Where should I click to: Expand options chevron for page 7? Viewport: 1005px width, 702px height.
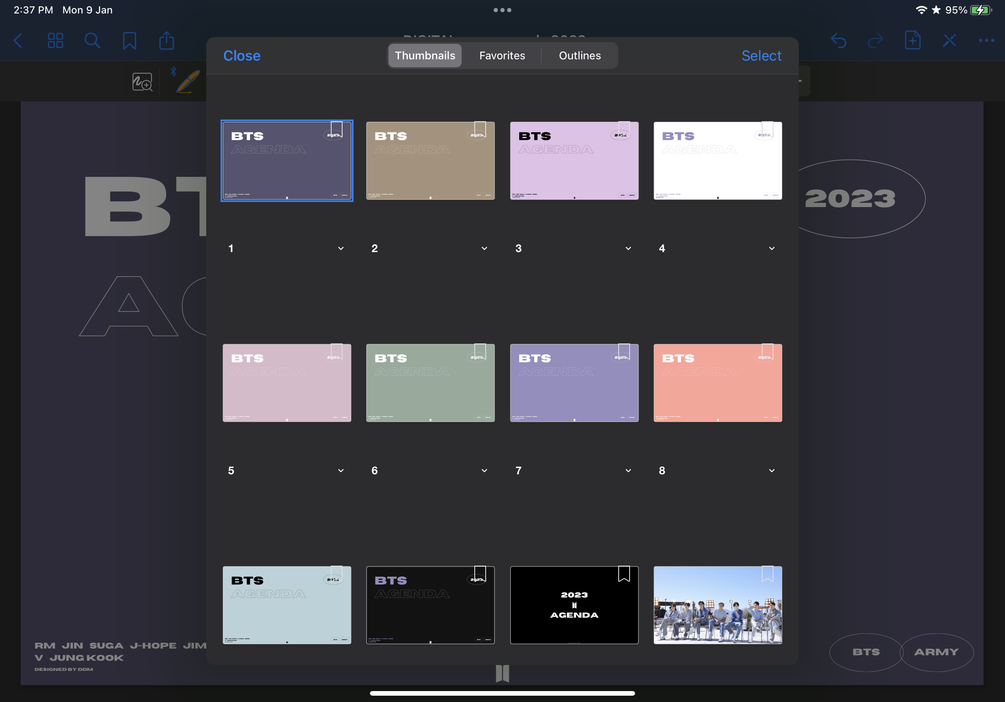coord(628,471)
